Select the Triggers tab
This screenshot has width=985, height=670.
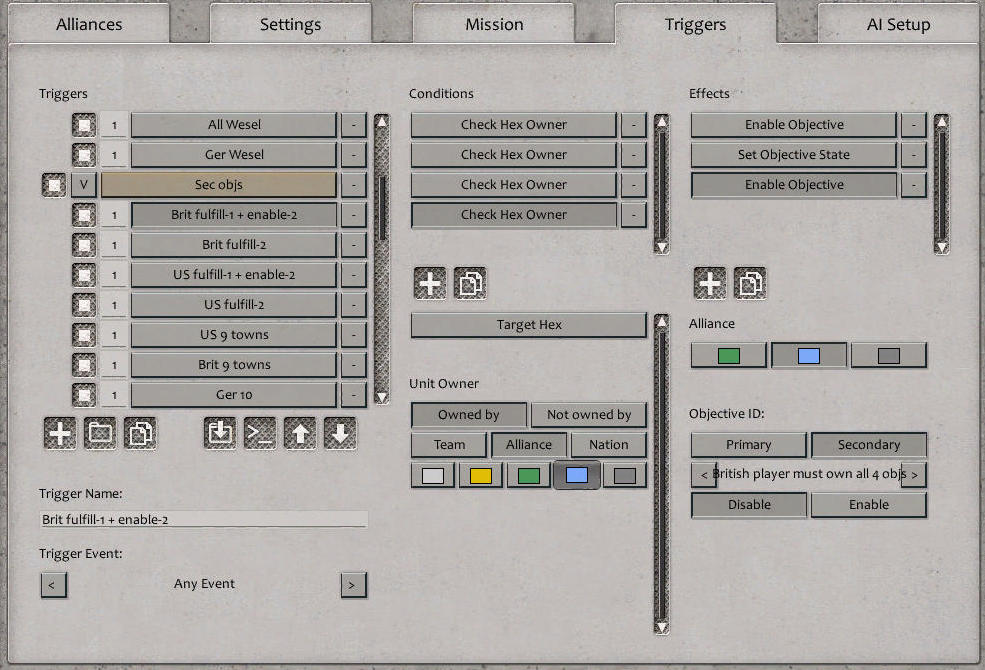[x=695, y=24]
